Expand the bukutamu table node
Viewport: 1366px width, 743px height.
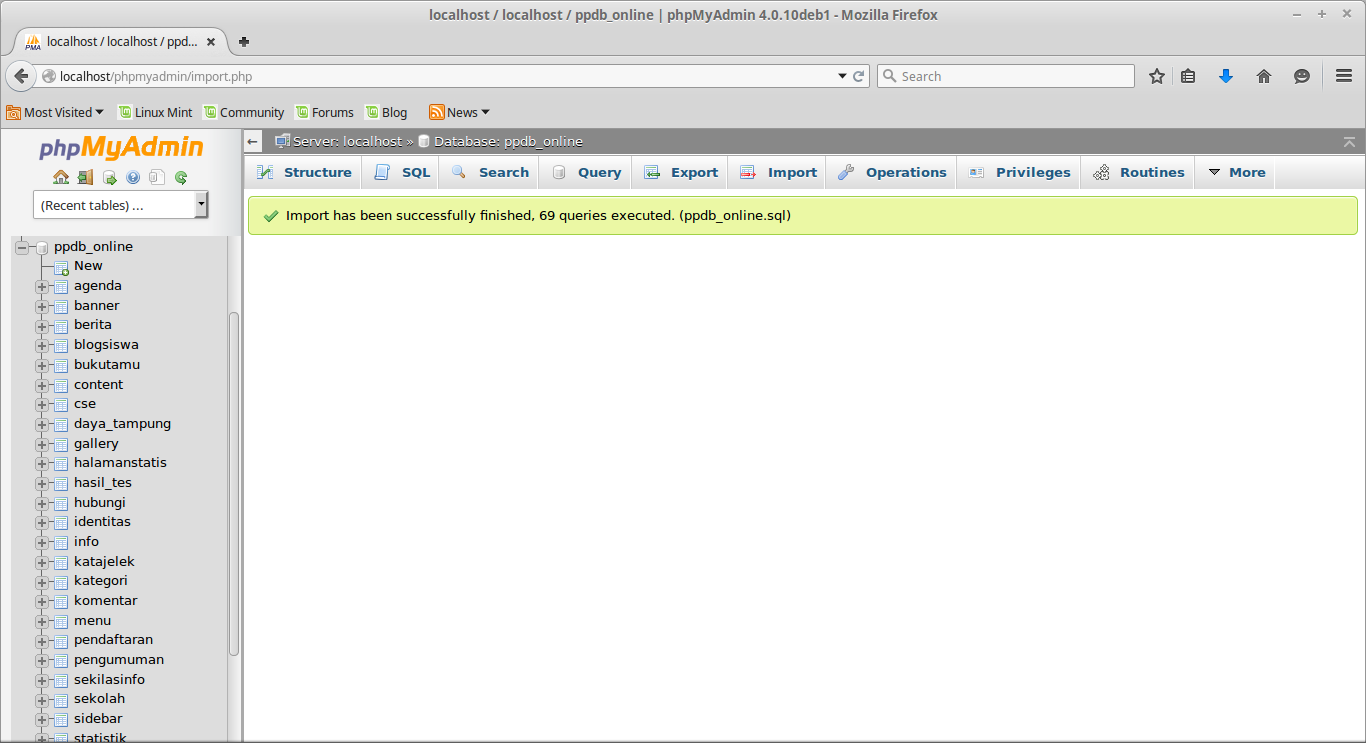pyautogui.click(x=42, y=366)
